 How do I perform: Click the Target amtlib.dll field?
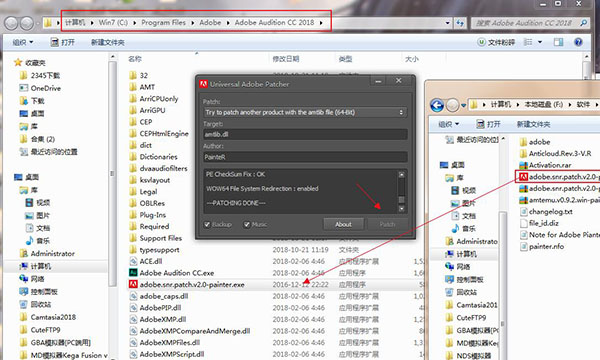coord(305,134)
